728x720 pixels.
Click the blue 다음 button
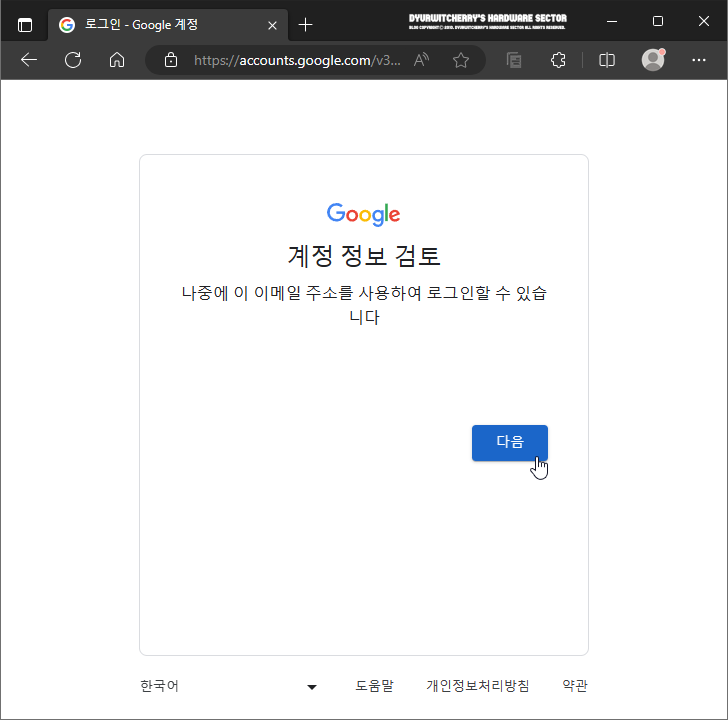click(x=510, y=443)
